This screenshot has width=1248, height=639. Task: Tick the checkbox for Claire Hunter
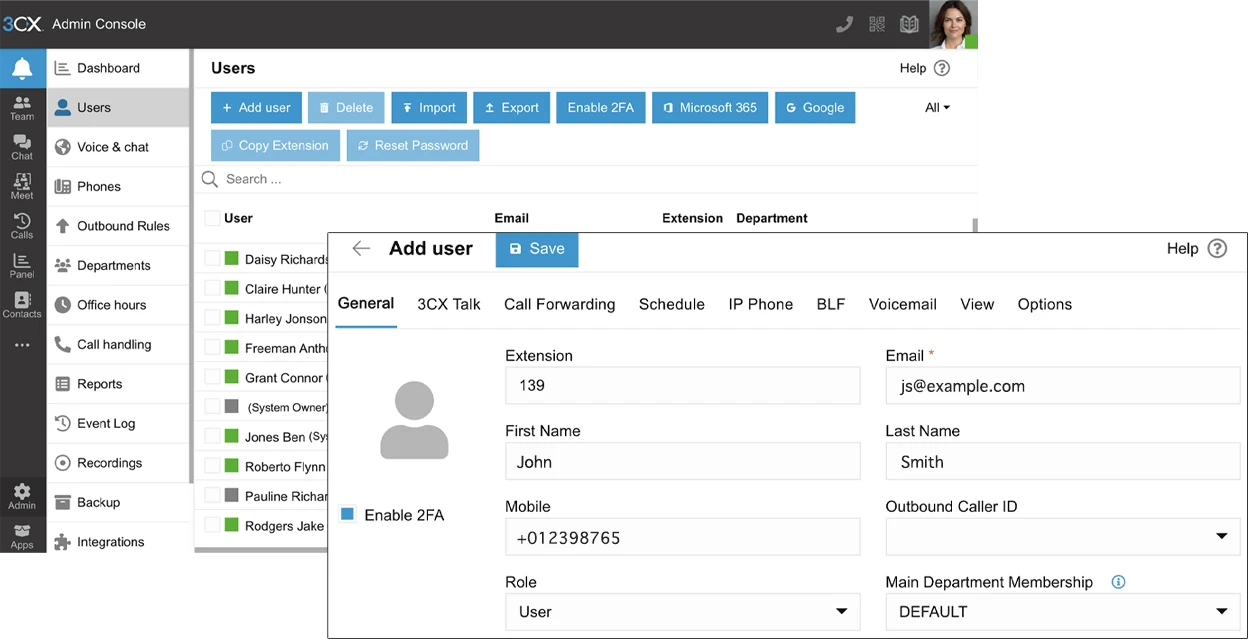(212, 288)
